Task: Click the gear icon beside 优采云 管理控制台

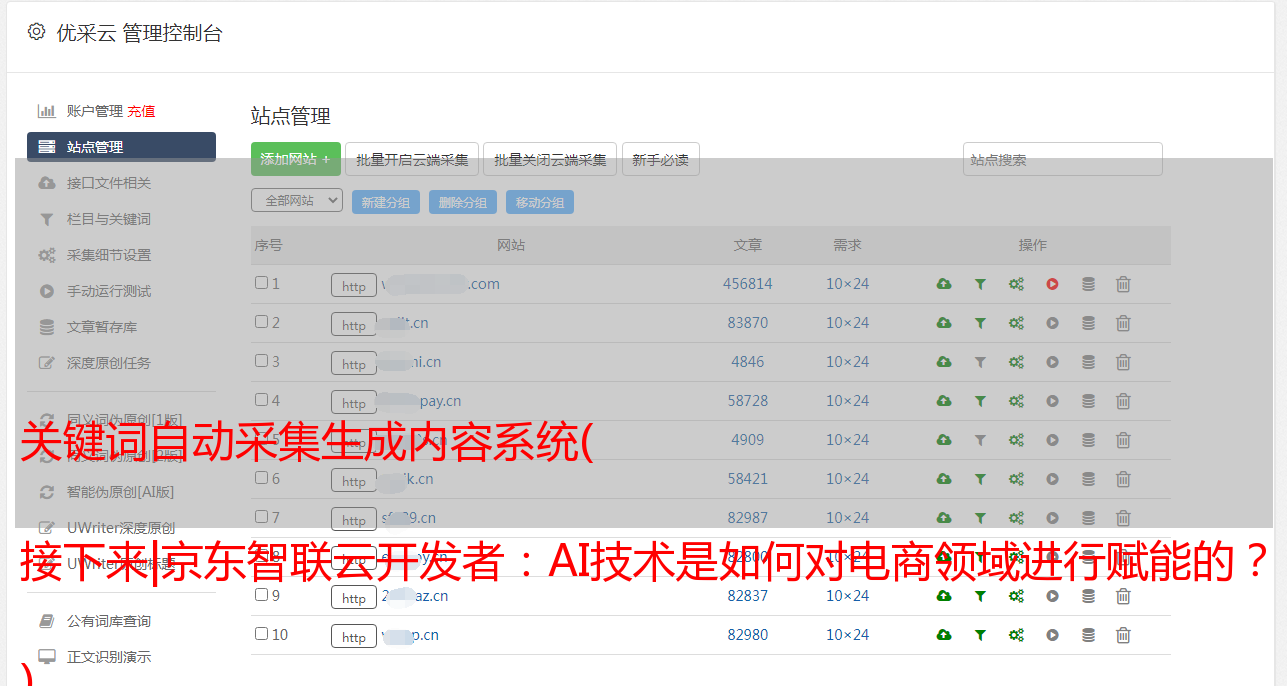Action: coord(36,32)
